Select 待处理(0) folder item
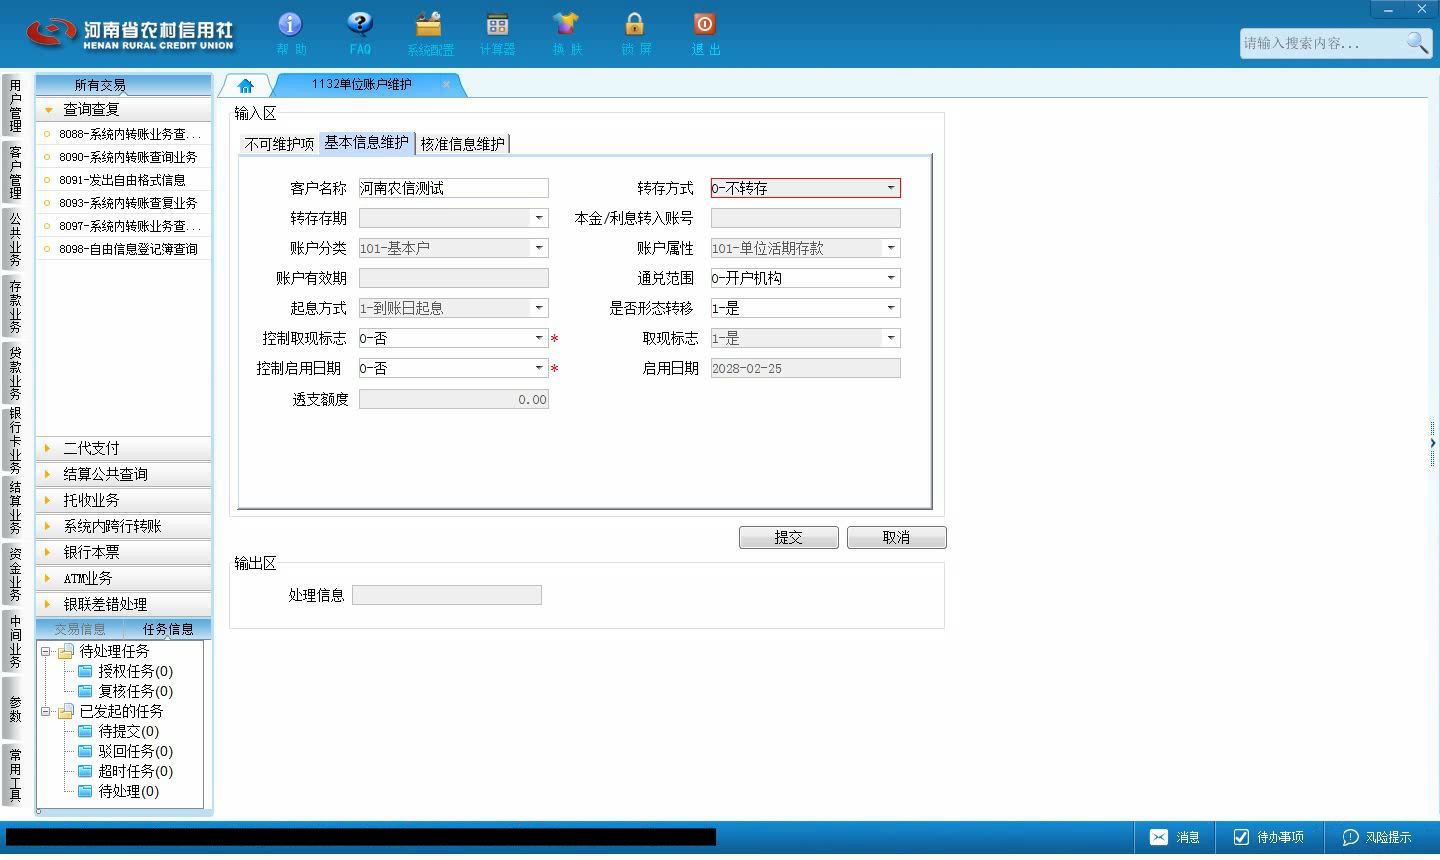The height and width of the screenshot is (860, 1440). pyautogui.click(x=118, y=791)
